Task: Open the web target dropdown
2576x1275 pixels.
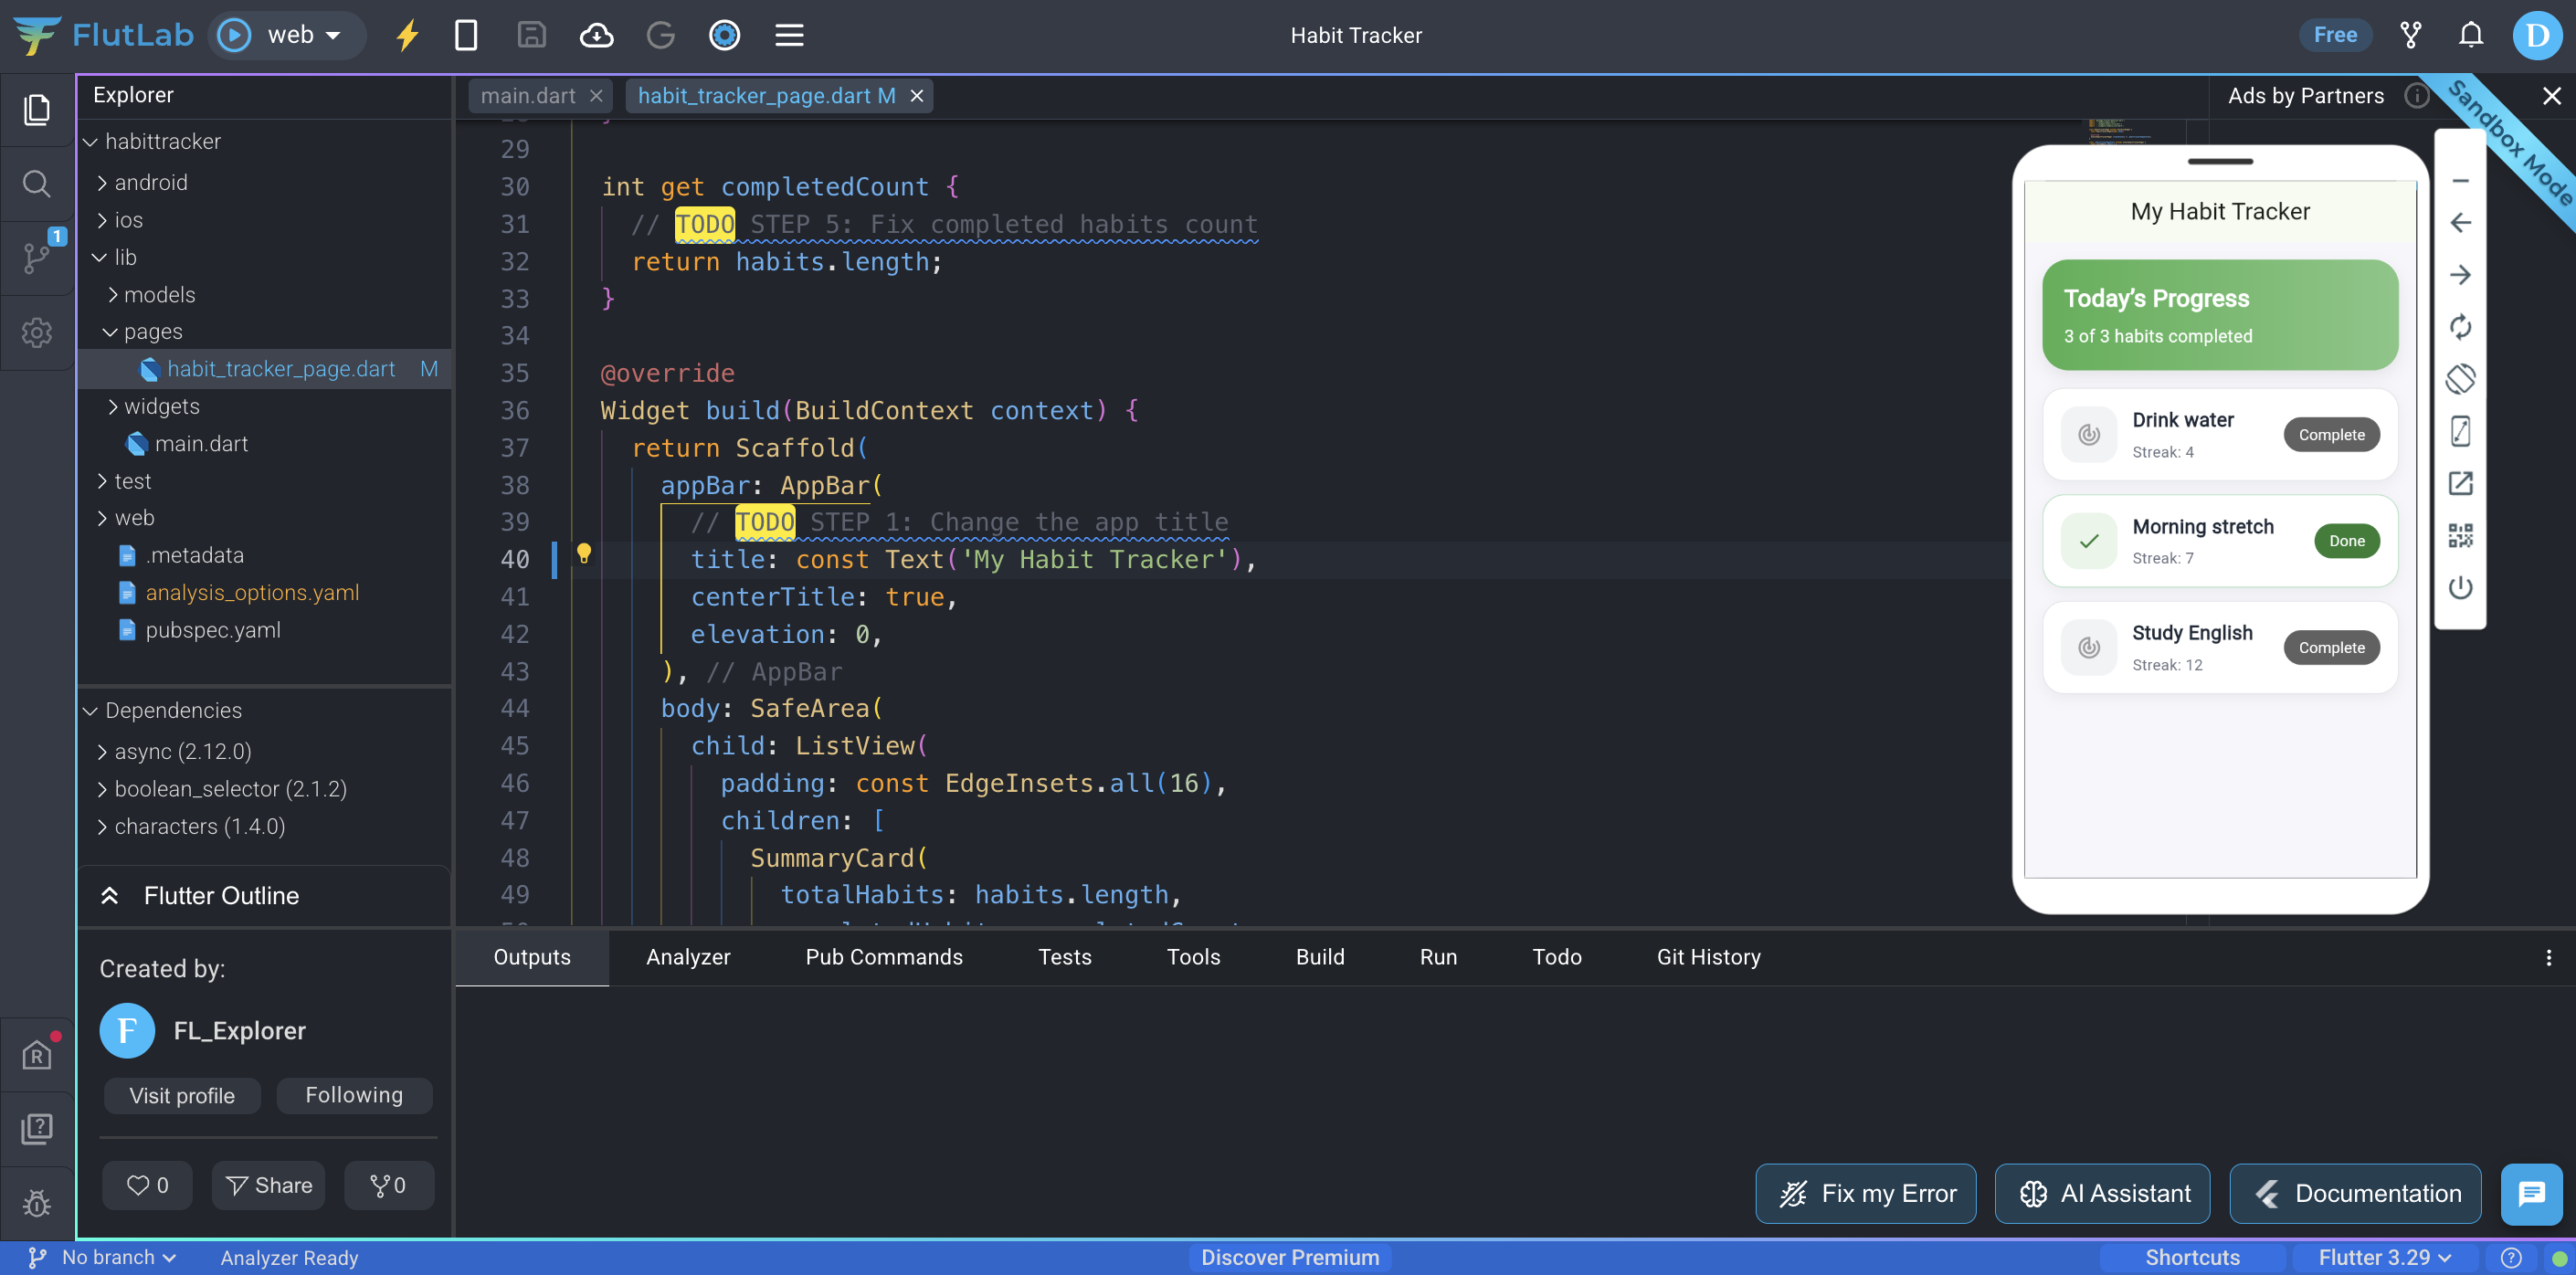Action: click(x=304, y=36)
